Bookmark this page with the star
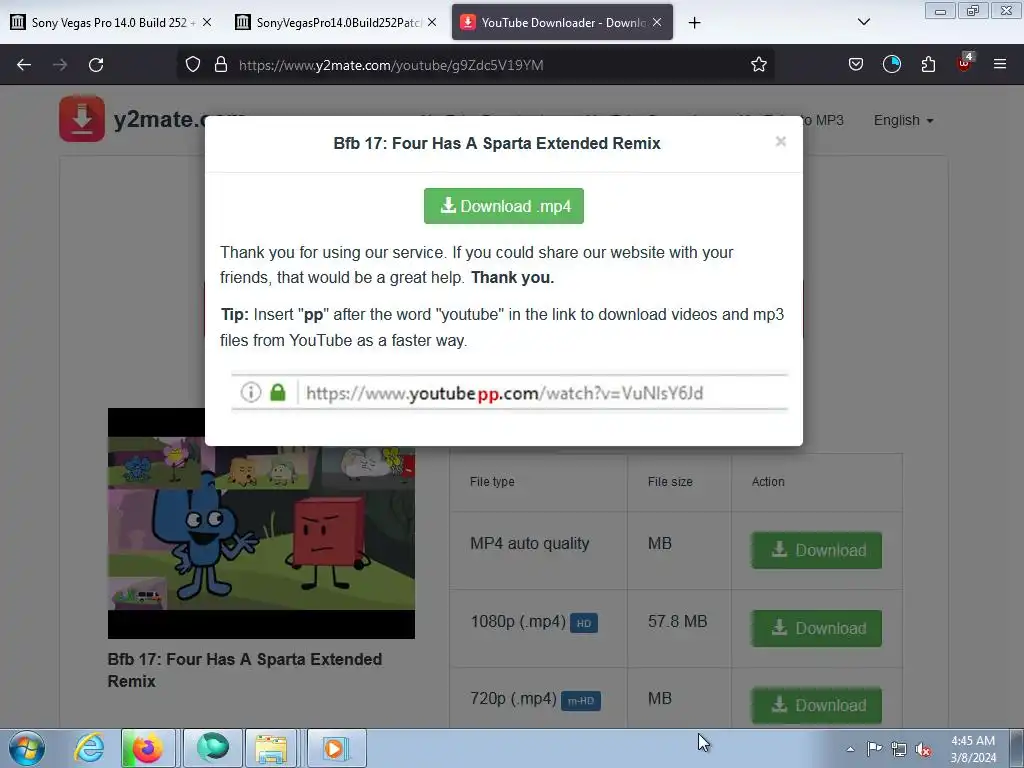This screenshot has width=1024, height=768. (758, 65)
